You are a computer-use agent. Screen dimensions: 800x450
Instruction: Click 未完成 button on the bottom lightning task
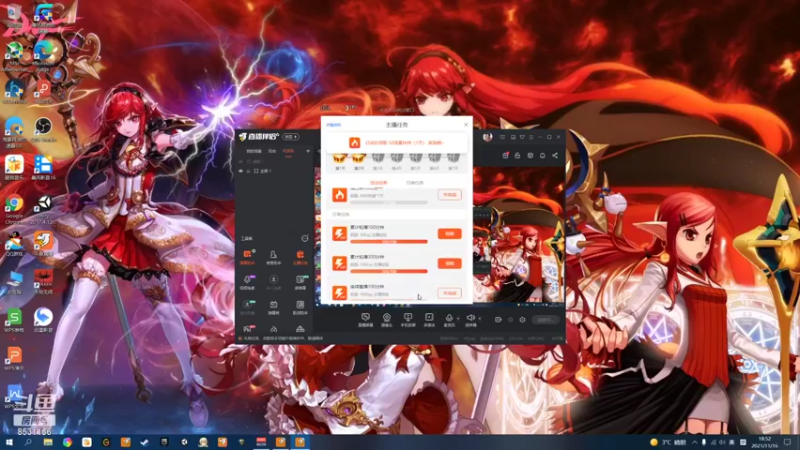pyautogui.click(x=449, y=293)
